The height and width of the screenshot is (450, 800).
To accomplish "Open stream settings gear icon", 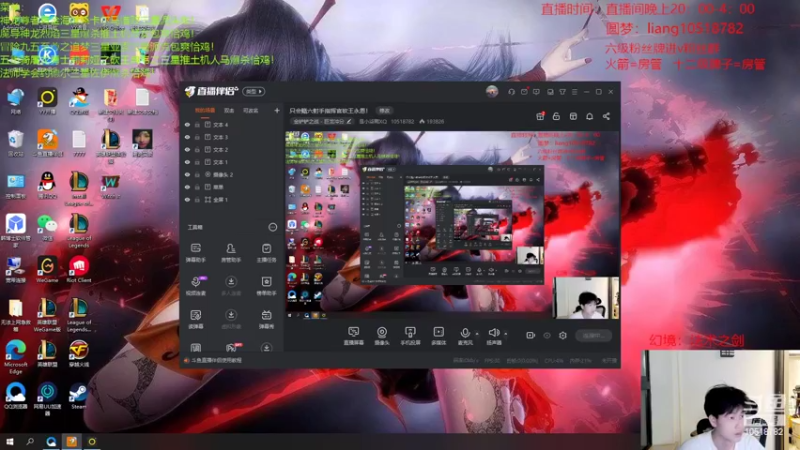I will click(x=563, y=335).
